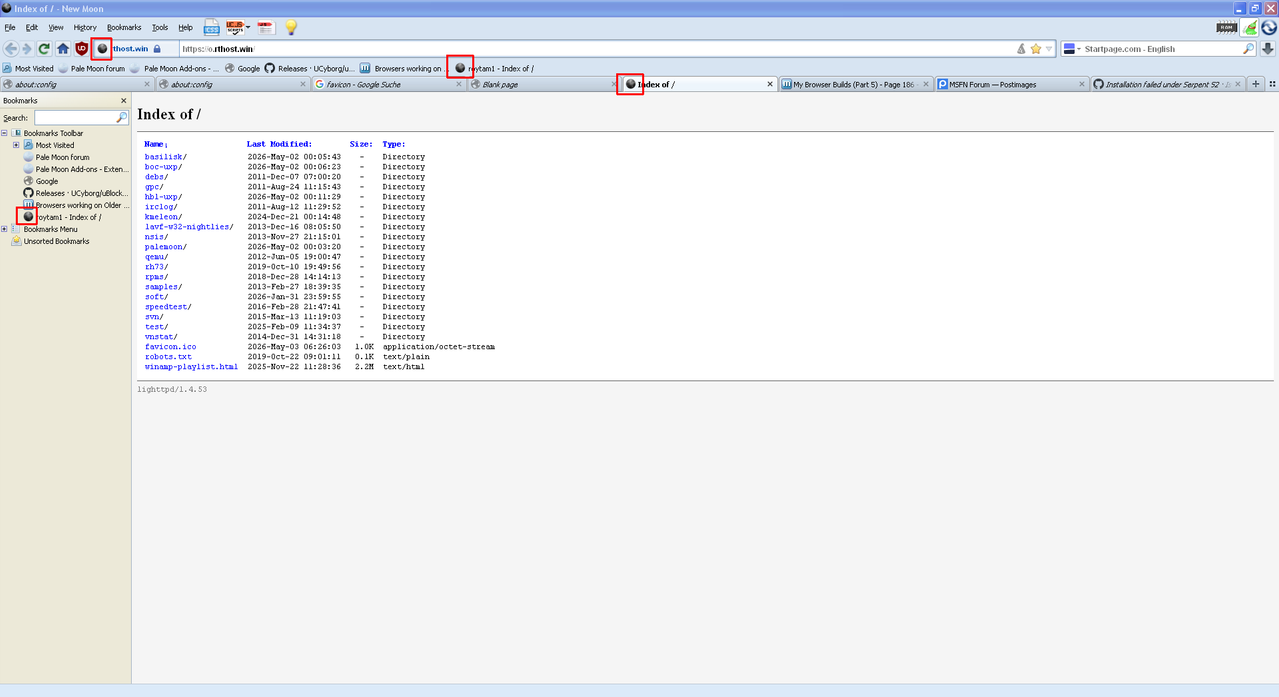Close the Bookmarks sidebar panel
This screenshot has height=697, width=1279.
pyautogui.click(x=124, y=101)
